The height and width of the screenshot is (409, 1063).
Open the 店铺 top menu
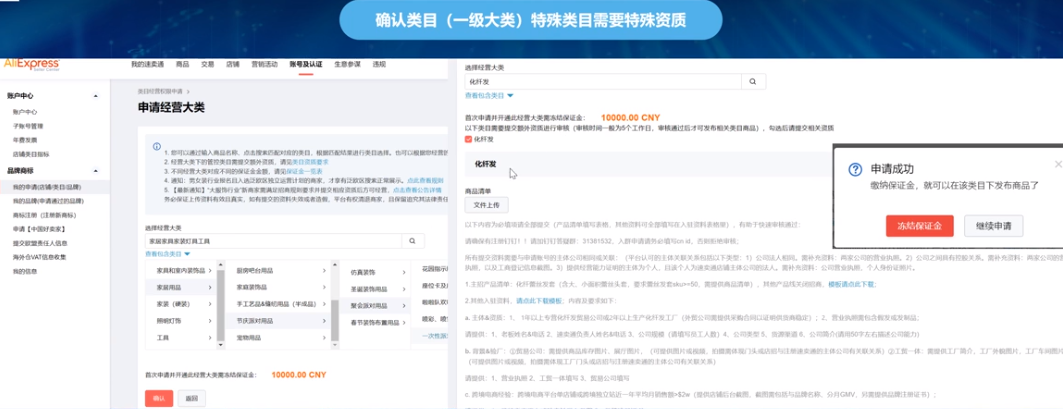233,64
